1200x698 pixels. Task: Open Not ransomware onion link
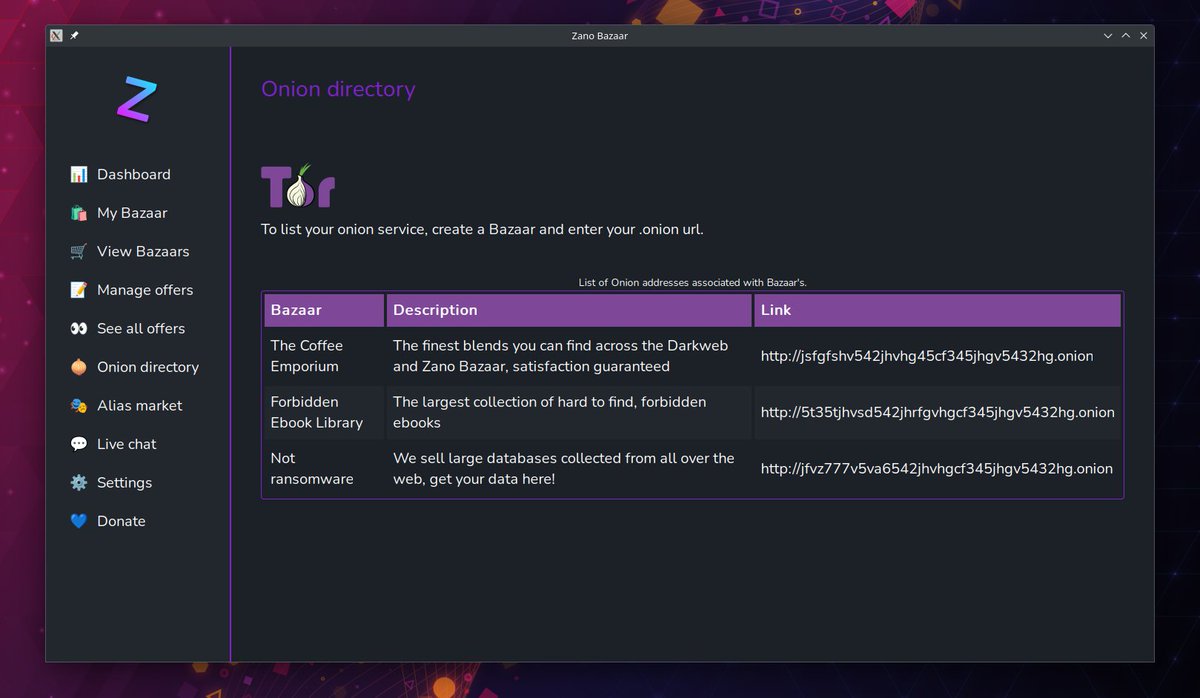pyautogui.click(x=937, y=468)
